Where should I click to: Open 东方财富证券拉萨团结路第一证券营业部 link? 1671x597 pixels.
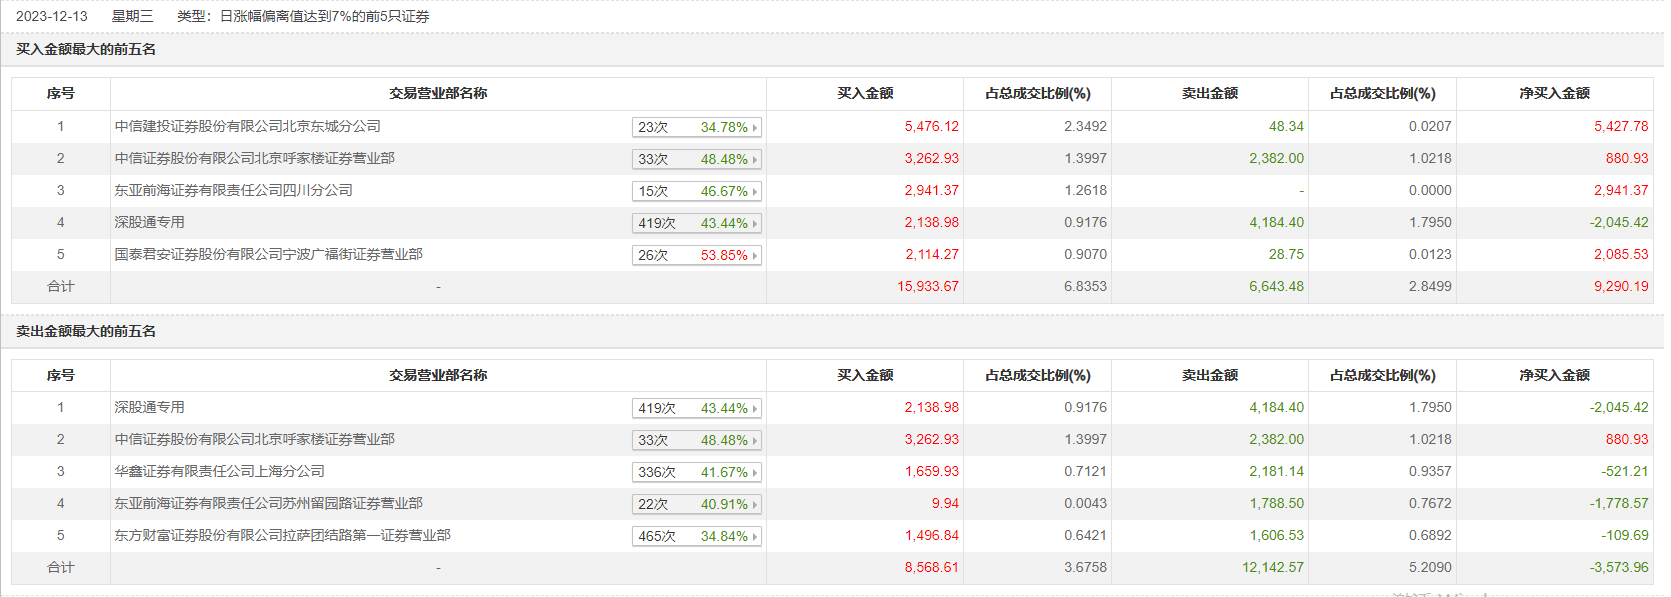click(282, 535)
